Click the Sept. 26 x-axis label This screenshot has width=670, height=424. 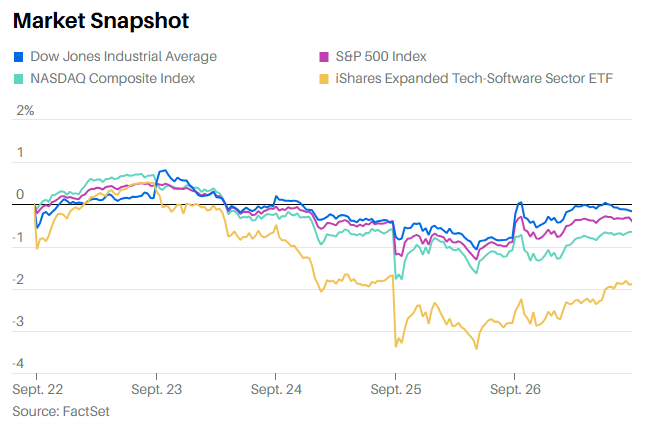point(515,387)
